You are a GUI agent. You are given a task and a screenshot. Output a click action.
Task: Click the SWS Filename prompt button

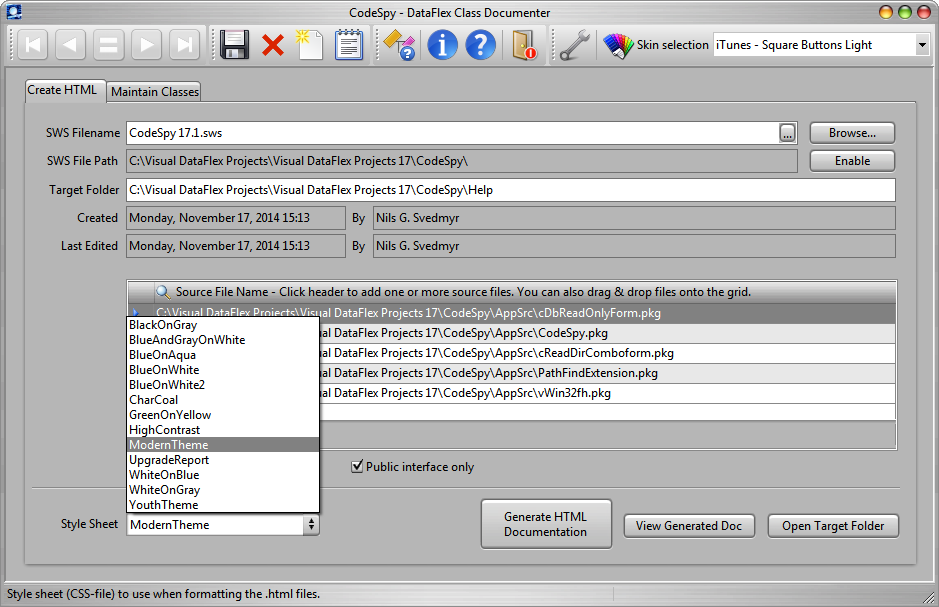(x=787, y=133)
